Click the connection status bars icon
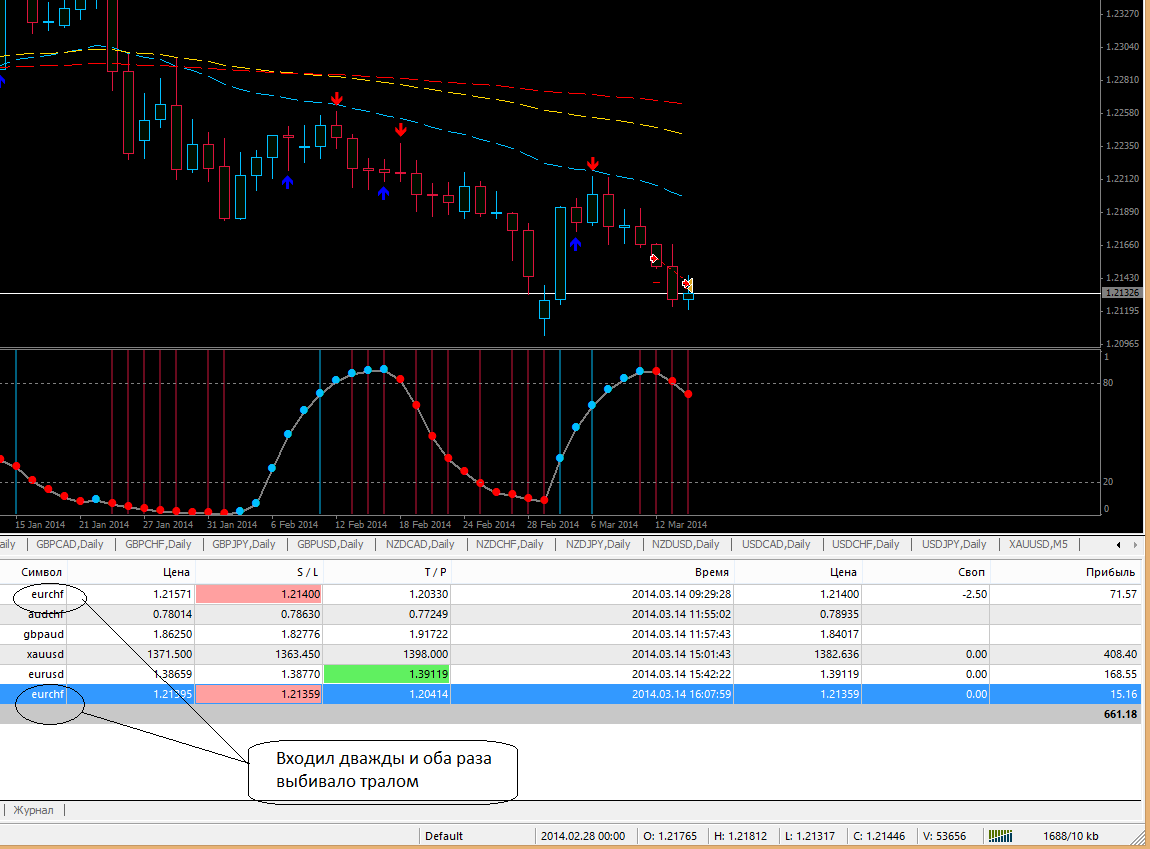The image size is (1150, 849). coord(1000,836)
